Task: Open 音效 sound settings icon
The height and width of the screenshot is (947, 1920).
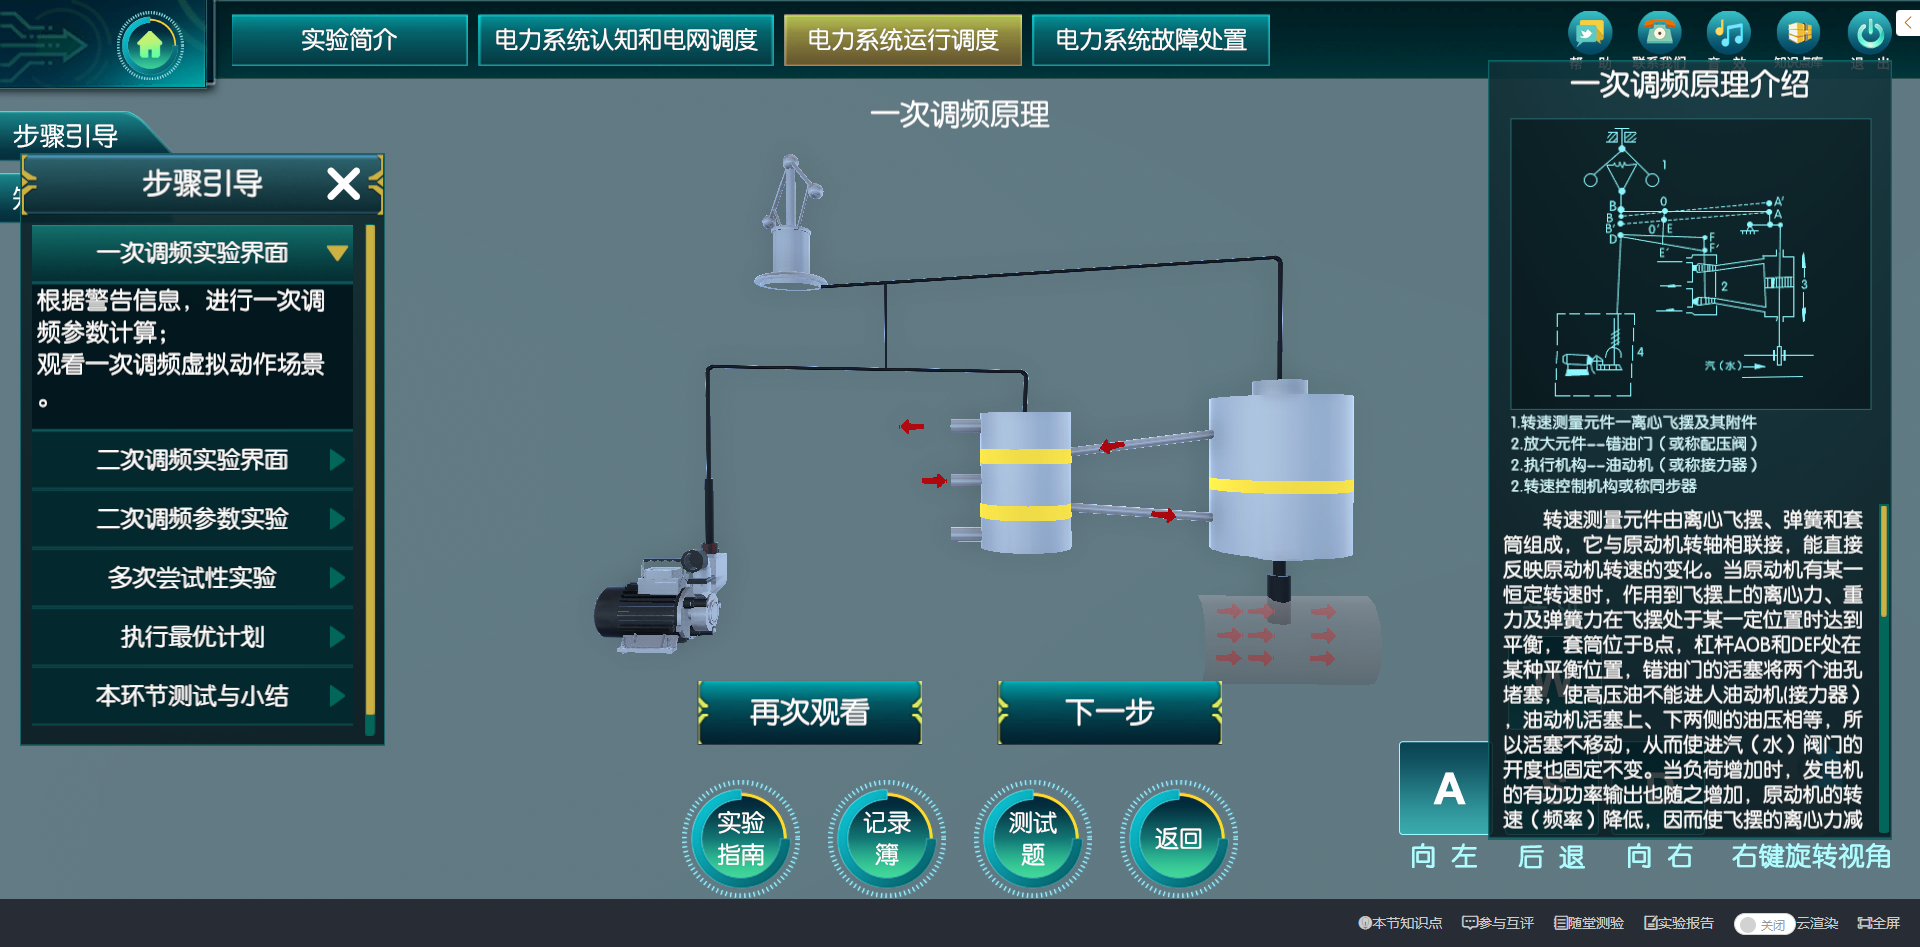Action: pyautogui.click(x=1728, y=33)
